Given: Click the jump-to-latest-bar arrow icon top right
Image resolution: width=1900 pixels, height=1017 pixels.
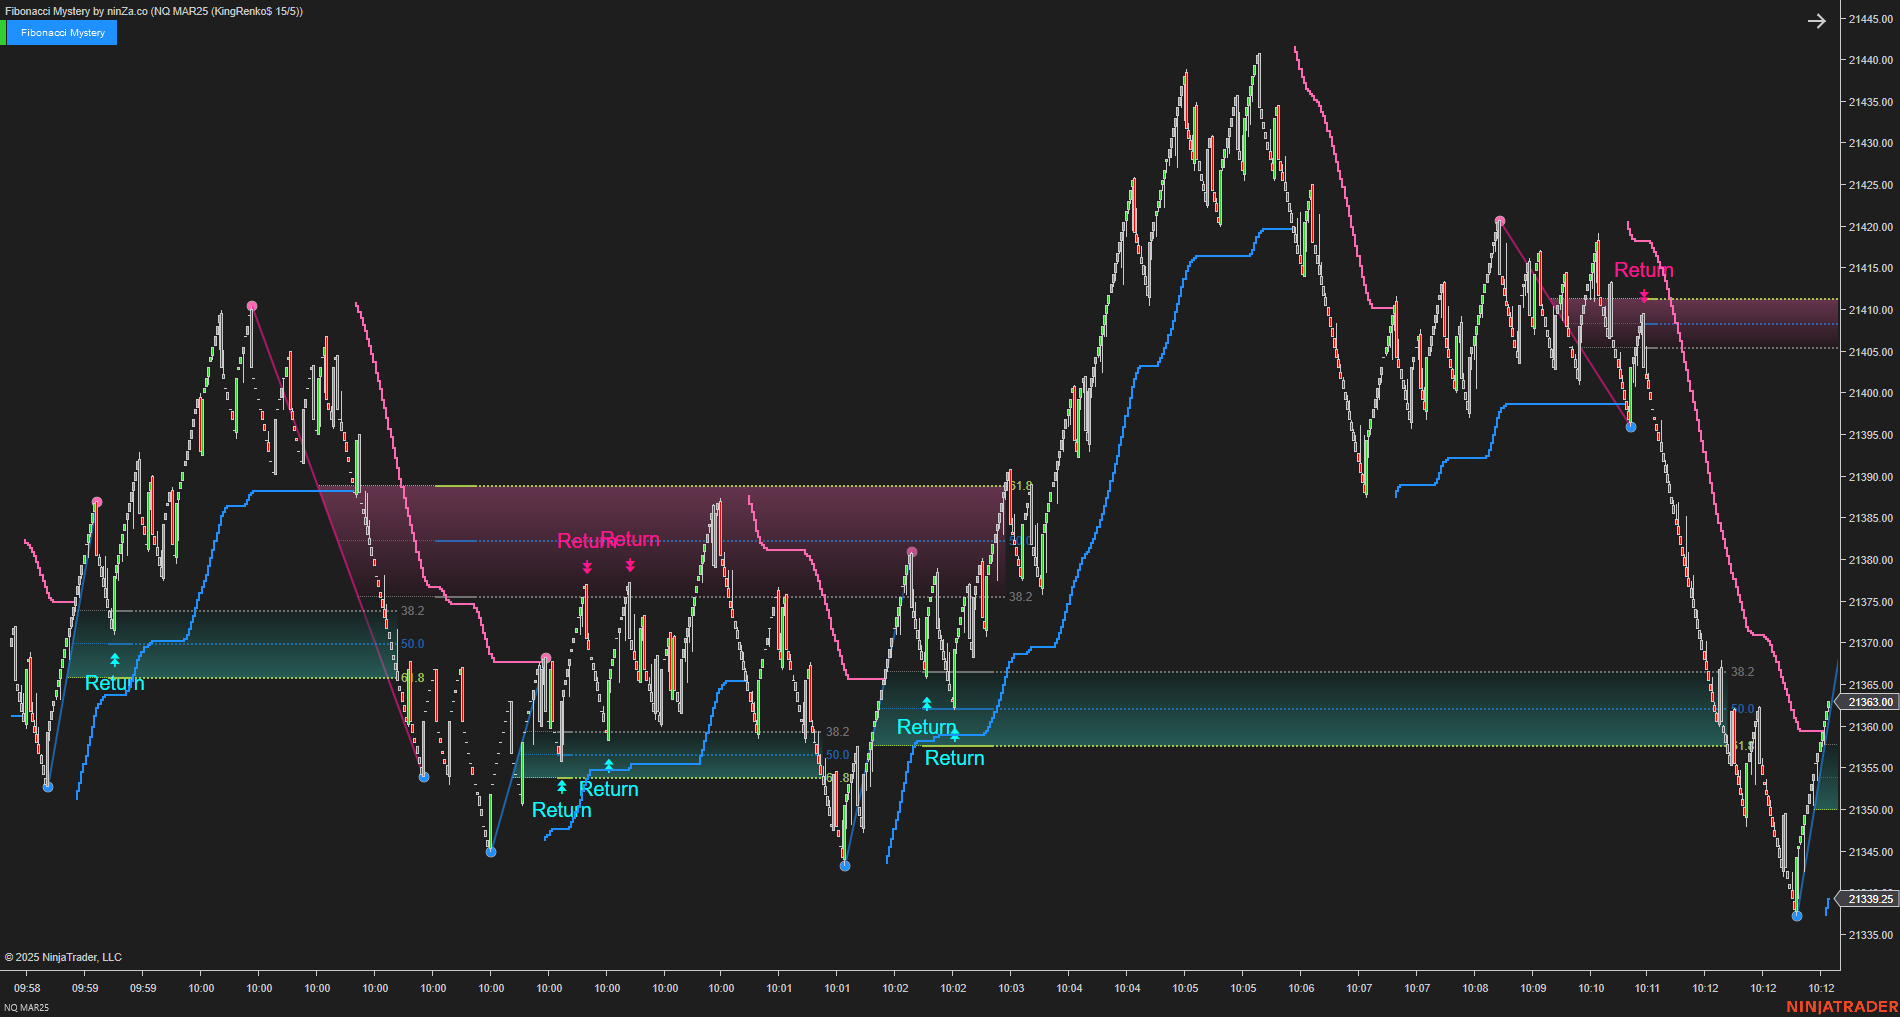Looking at the screenshot, I should pos(1816,20).
